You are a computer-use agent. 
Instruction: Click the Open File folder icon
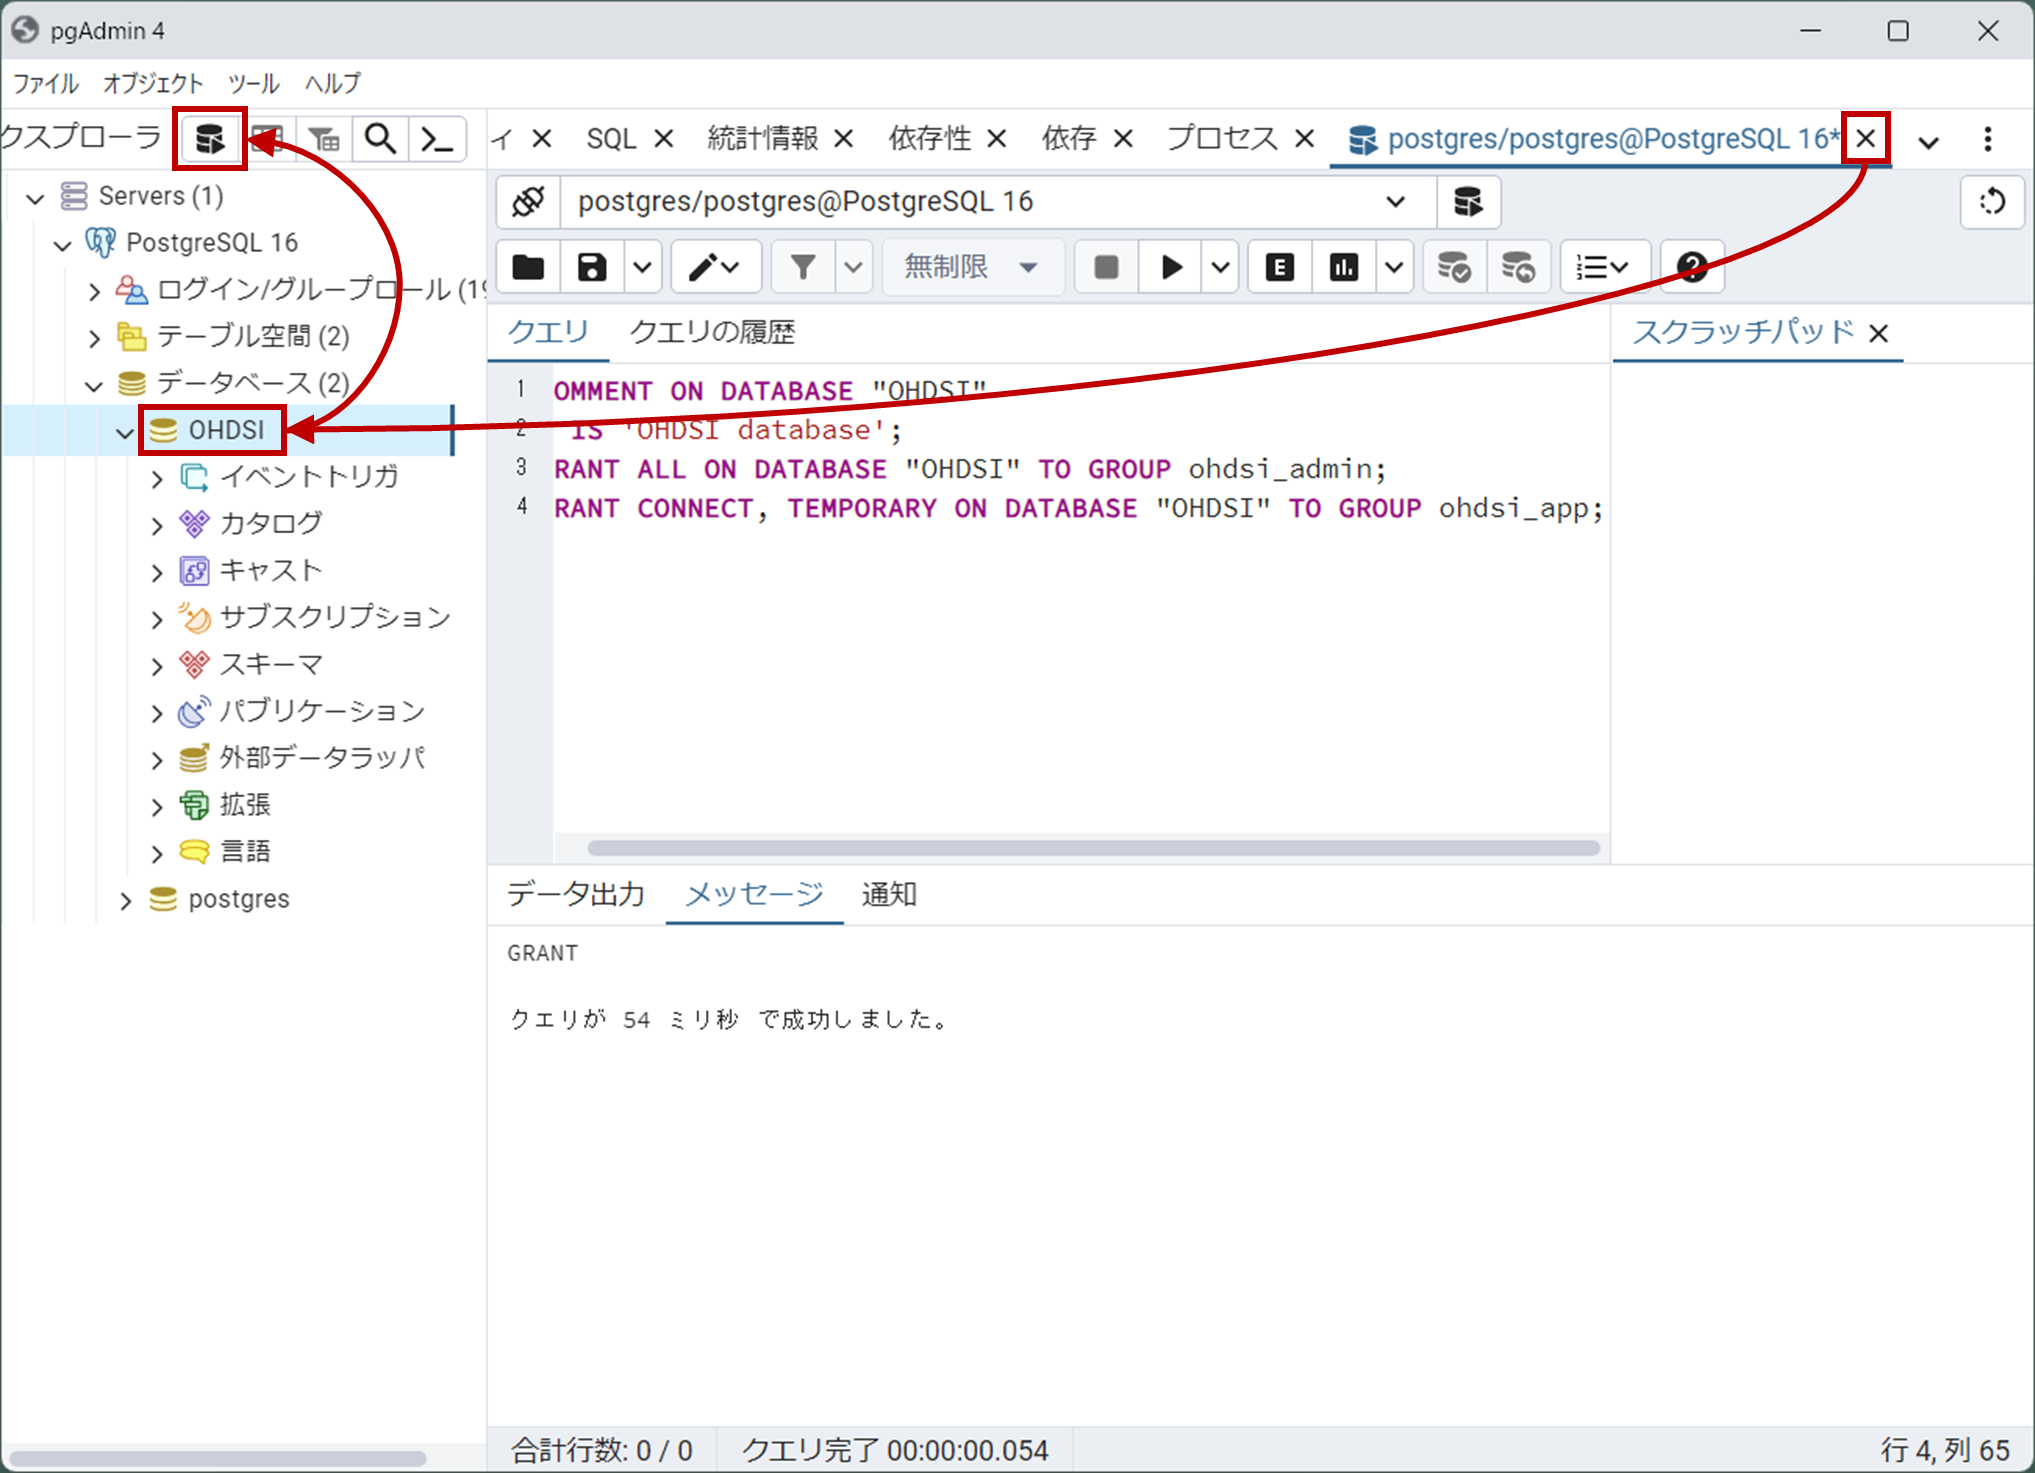tap(528, 267)
